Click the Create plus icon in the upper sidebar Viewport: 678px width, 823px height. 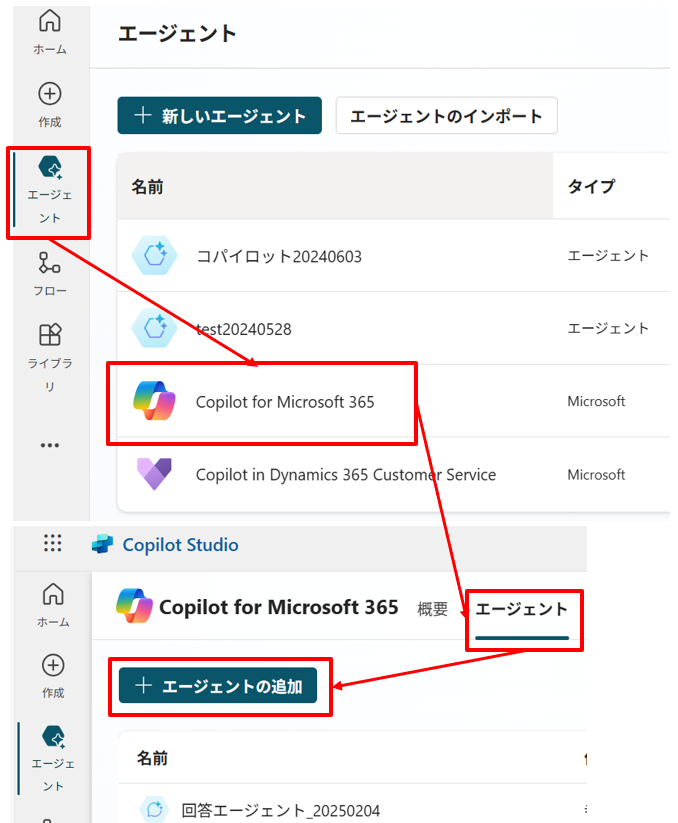tap(50, 94)
